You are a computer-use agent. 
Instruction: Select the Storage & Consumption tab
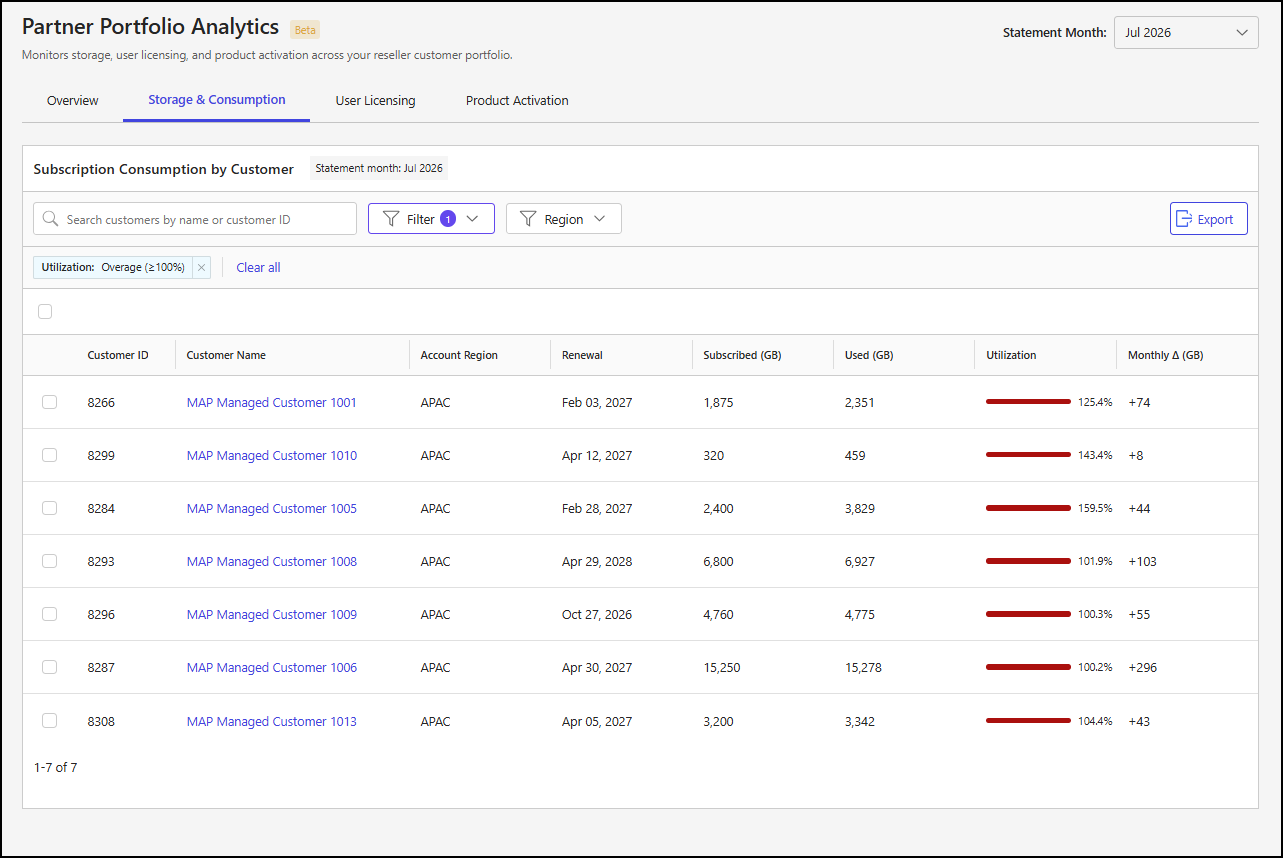click(x=217, y=100)
